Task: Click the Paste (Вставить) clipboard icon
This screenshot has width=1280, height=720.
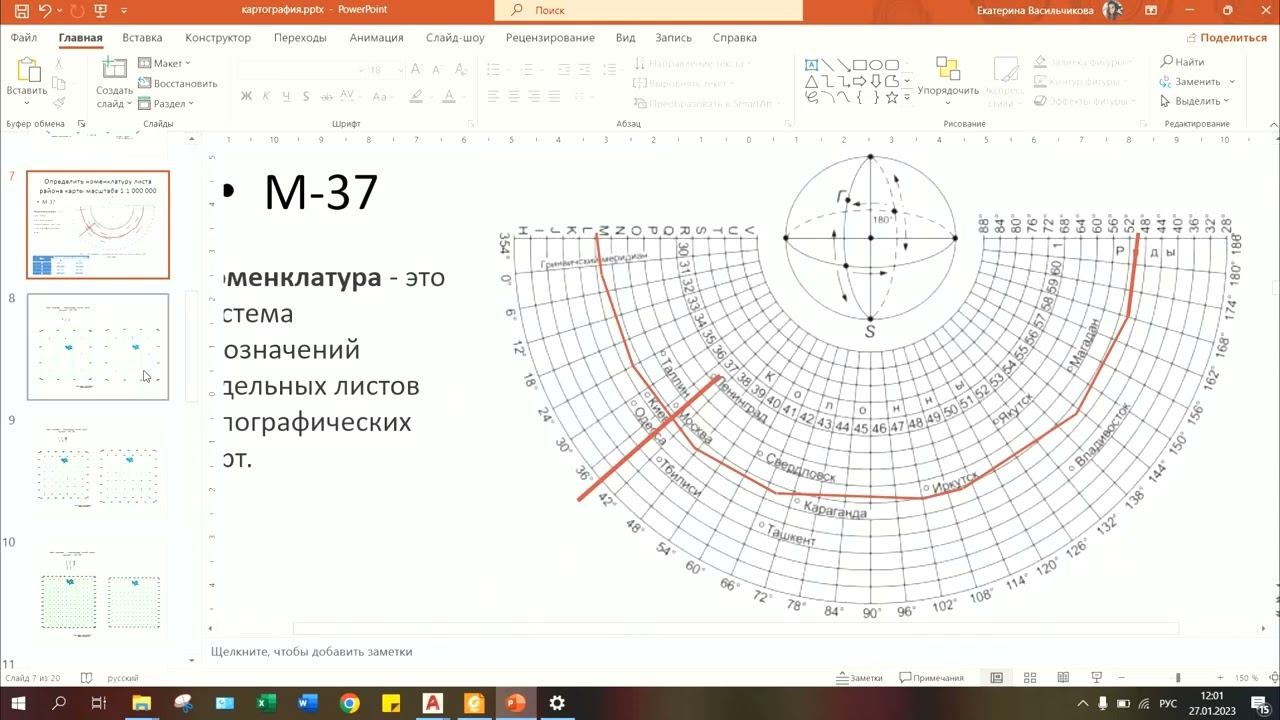Action: click(x=27, y=70)
